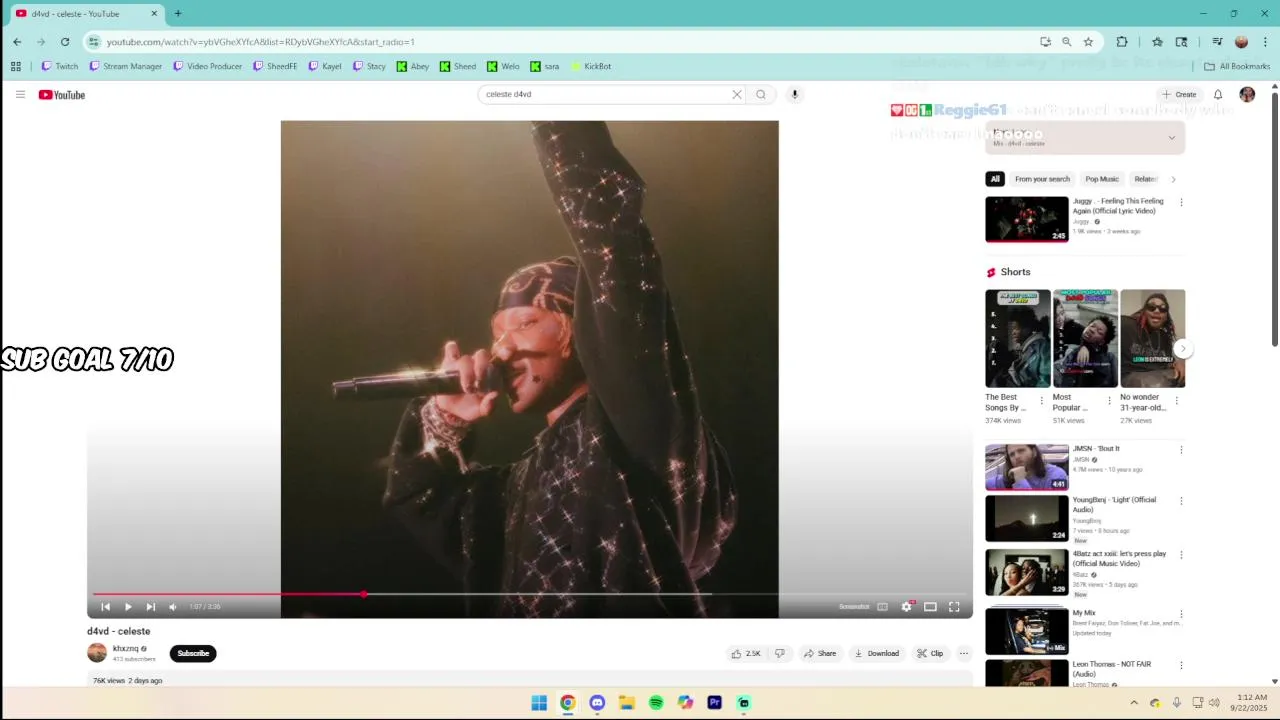The image size is (1280, 720).
Task: Open khxznq channel avatar
Action: 97,653
